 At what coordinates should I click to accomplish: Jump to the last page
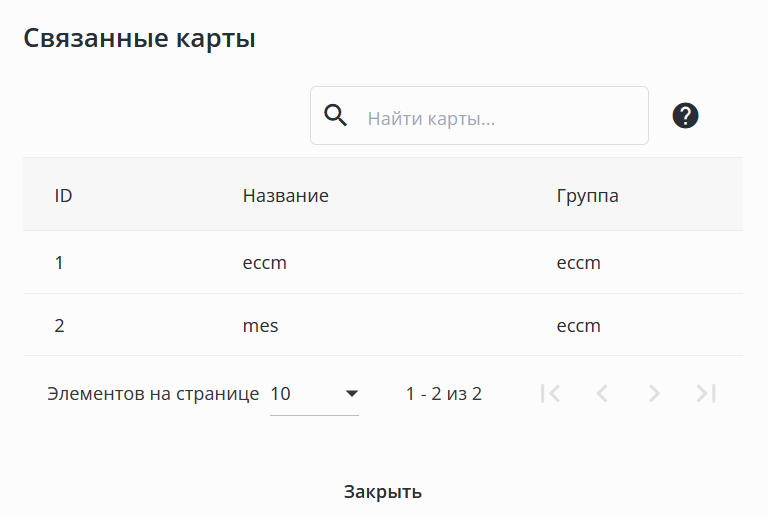point(706,394)
